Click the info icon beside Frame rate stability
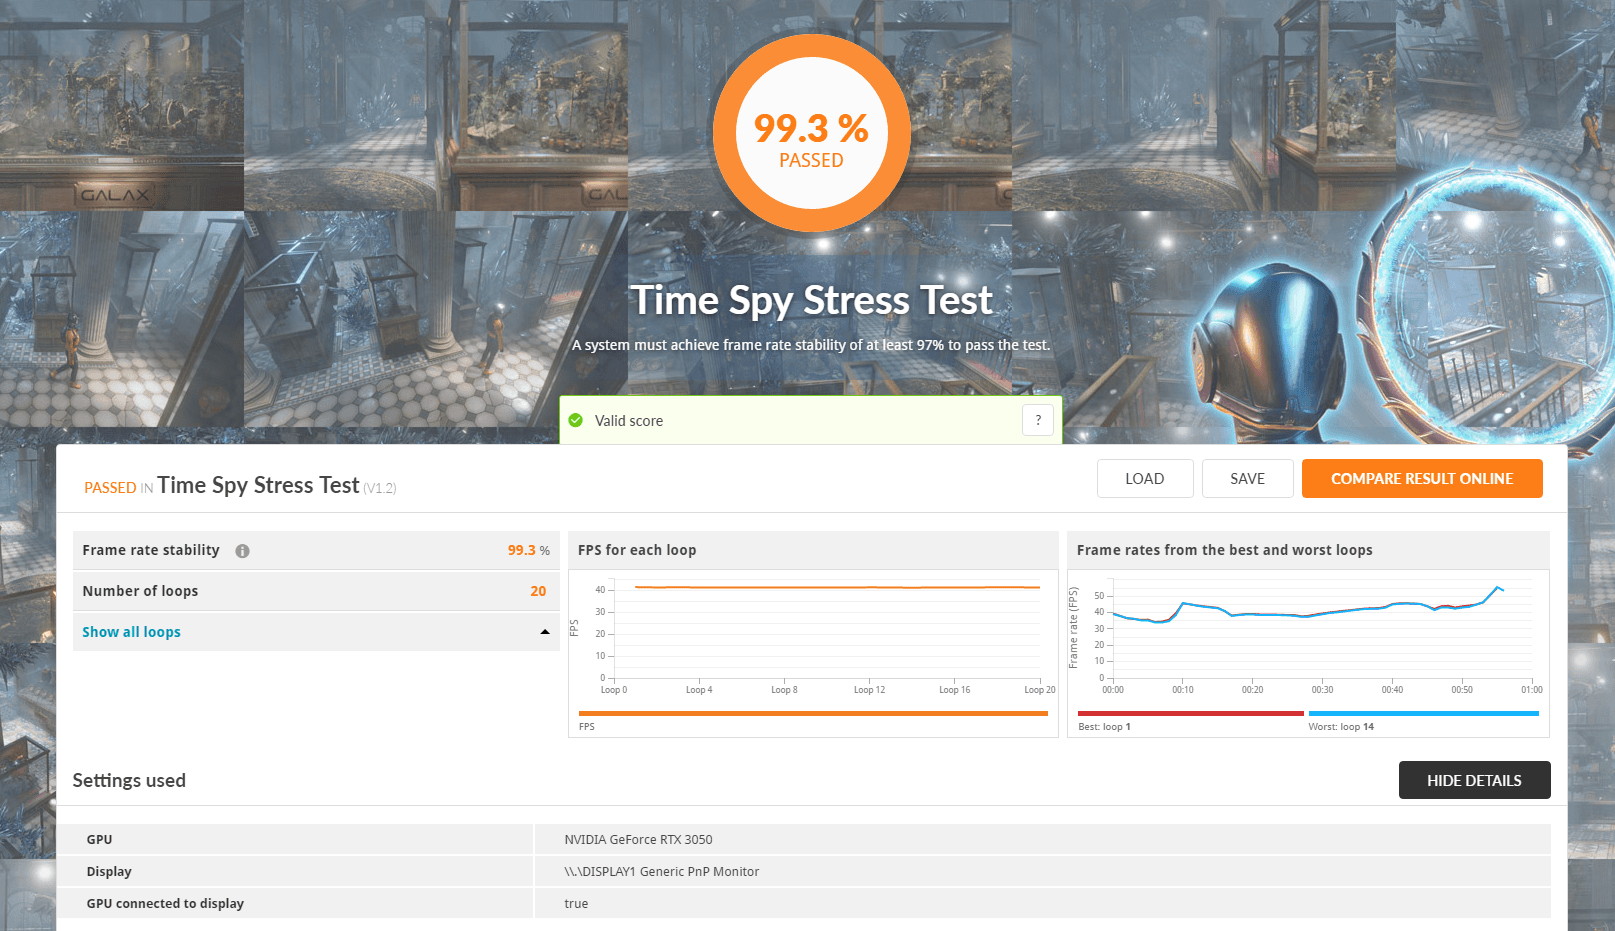This screenshot has width=1615, height=931. click(x=242, y=551)
